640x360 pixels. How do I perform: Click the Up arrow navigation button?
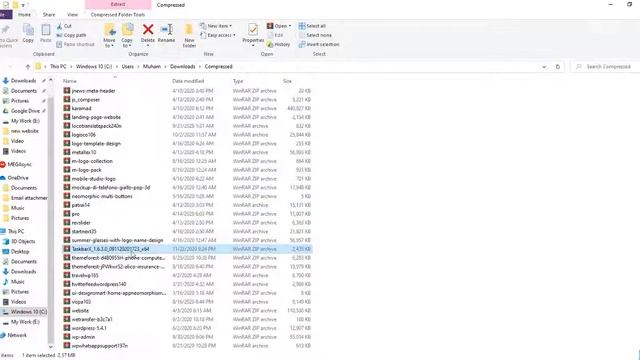tap(28, 67)
